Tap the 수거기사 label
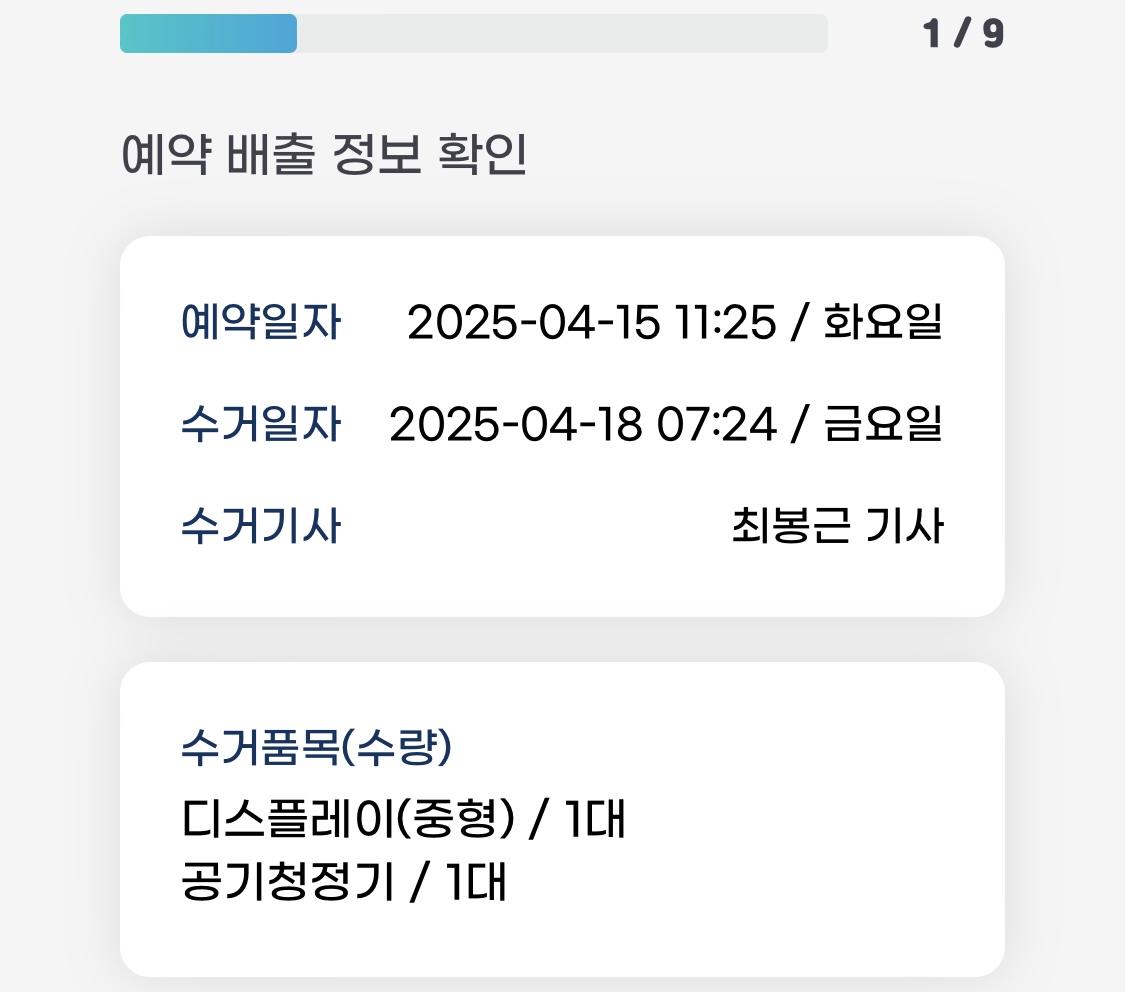Viewport: 1125px width, 992px height. pyautogui.click(x=260, y=527)
